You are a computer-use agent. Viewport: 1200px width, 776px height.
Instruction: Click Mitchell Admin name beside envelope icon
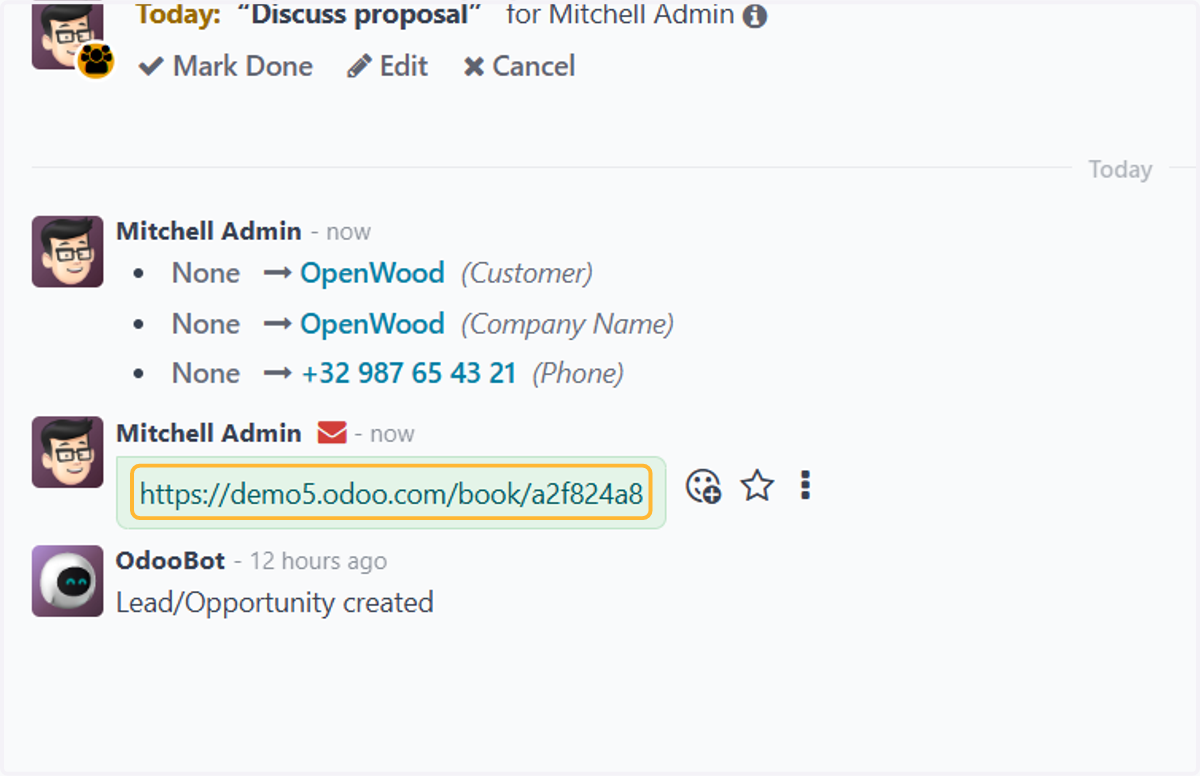[x=208, y=433]
